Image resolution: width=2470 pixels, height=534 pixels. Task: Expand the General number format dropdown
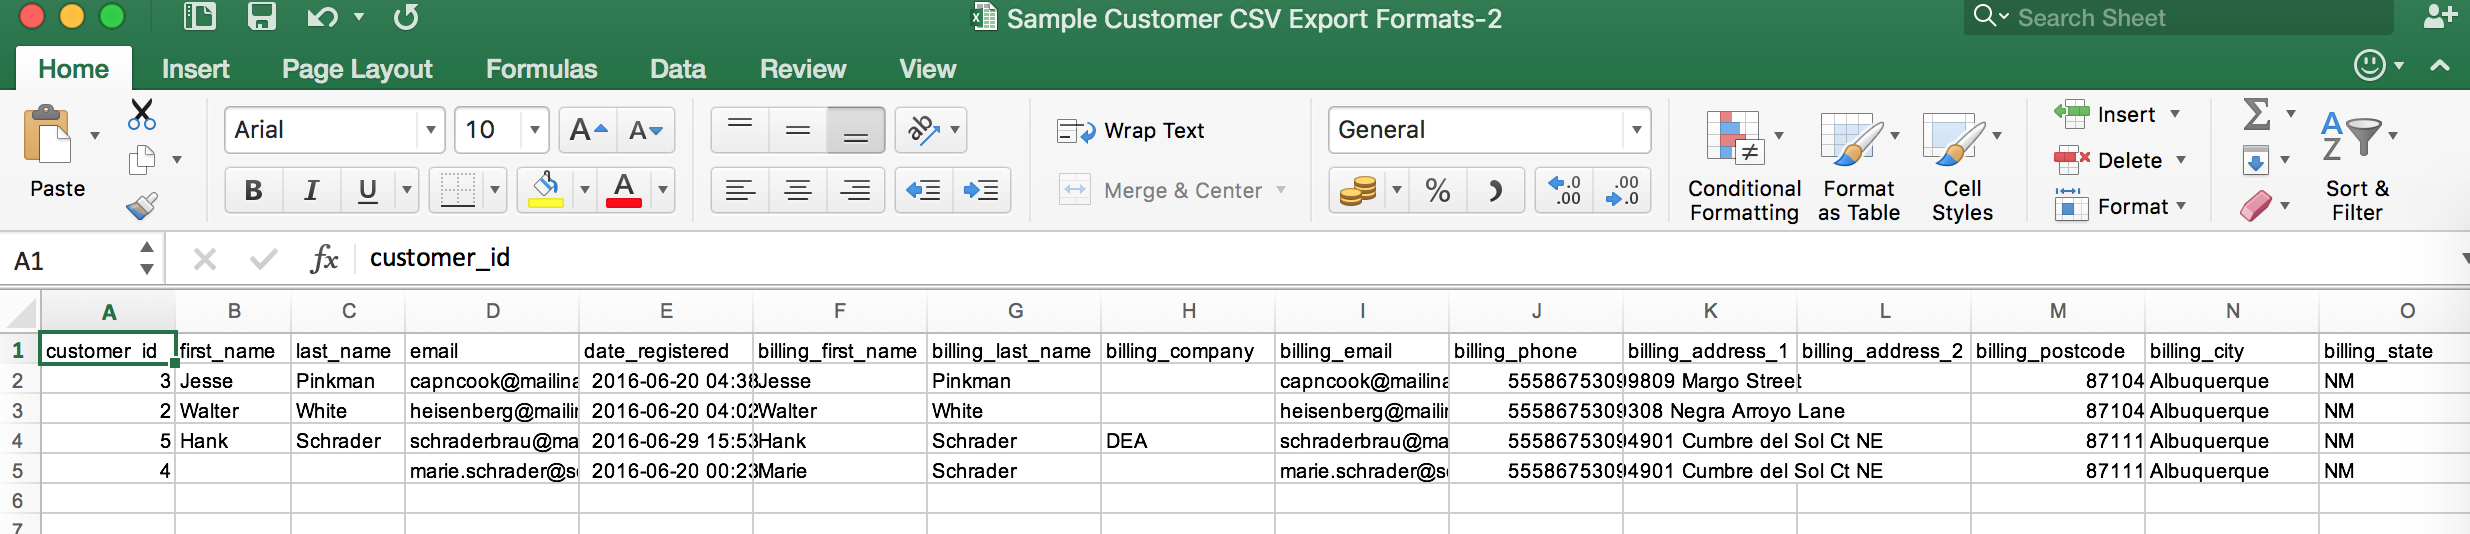1636,130
